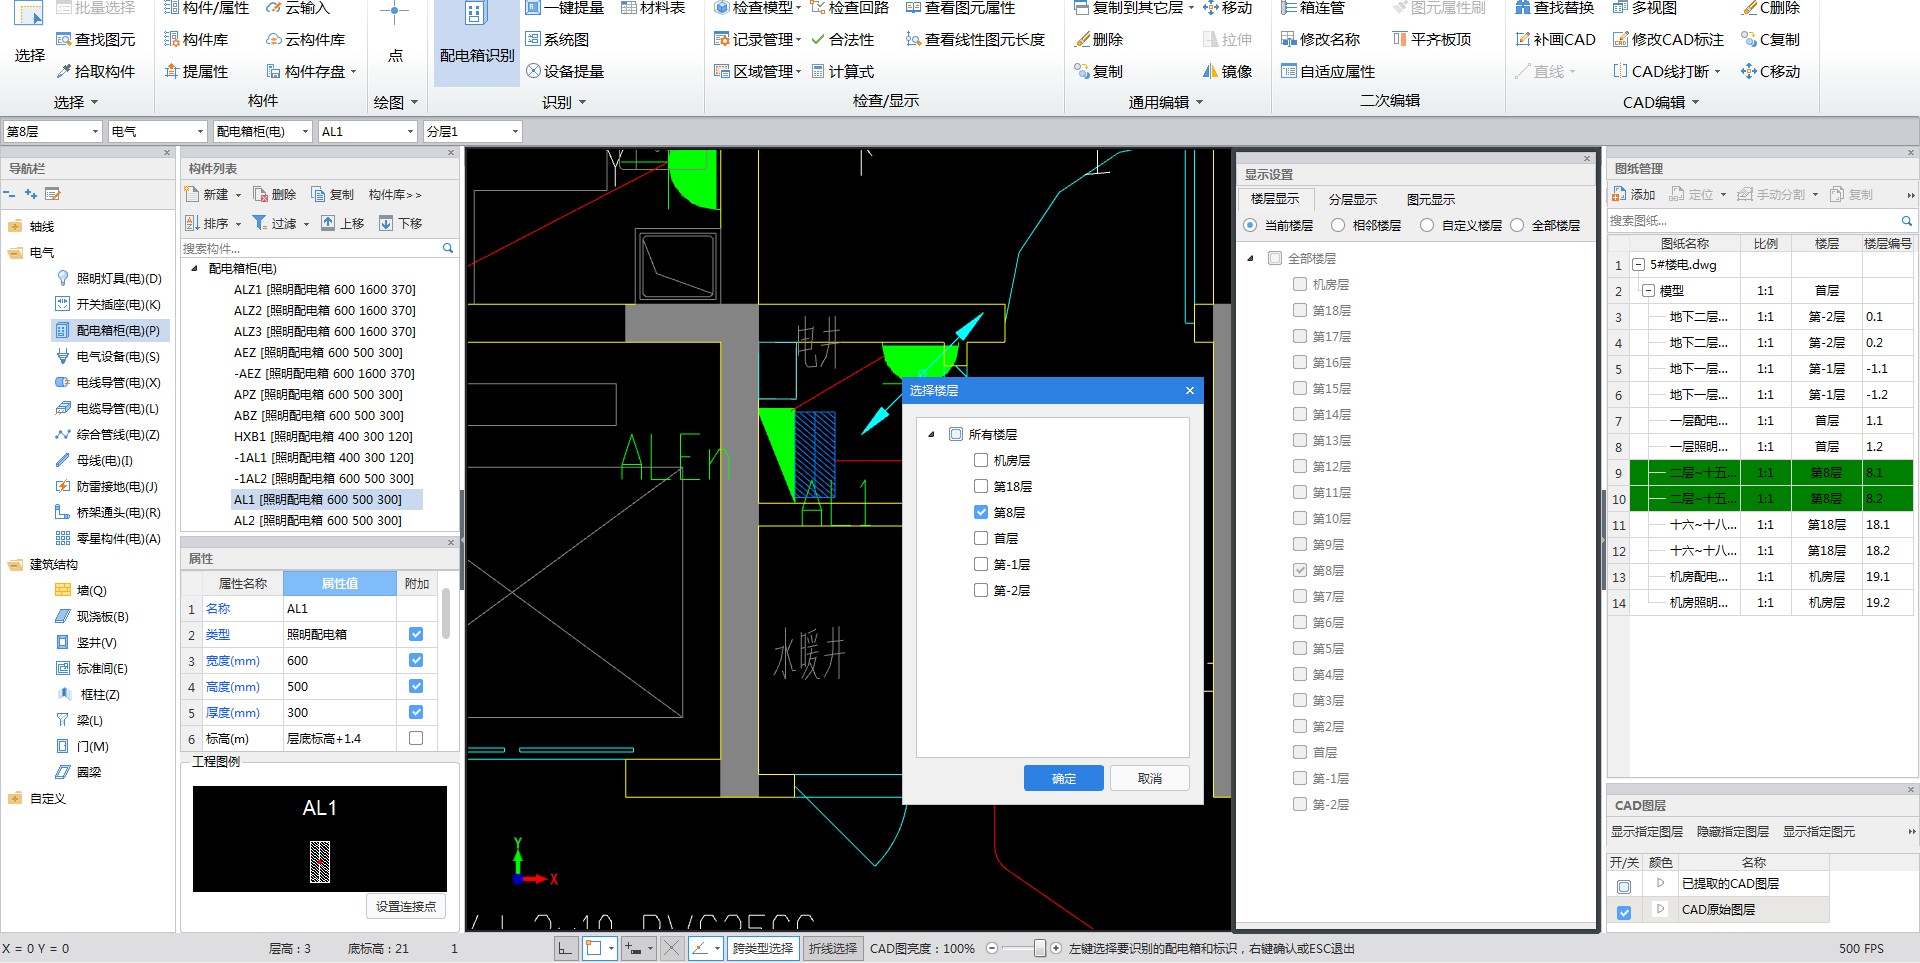
Task: Open 通用编辑 ribbon group menu
Action: click(x=1166, y=102)
